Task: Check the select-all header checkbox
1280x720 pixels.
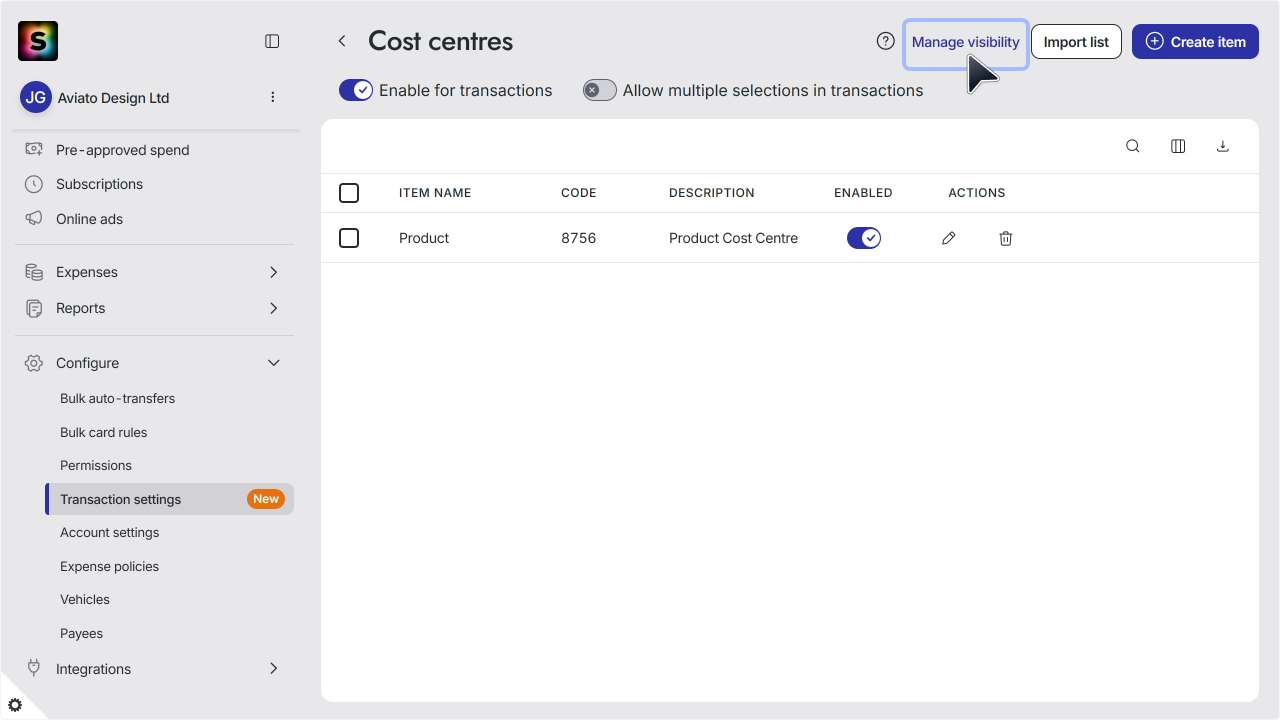Action: coord(349,193)
